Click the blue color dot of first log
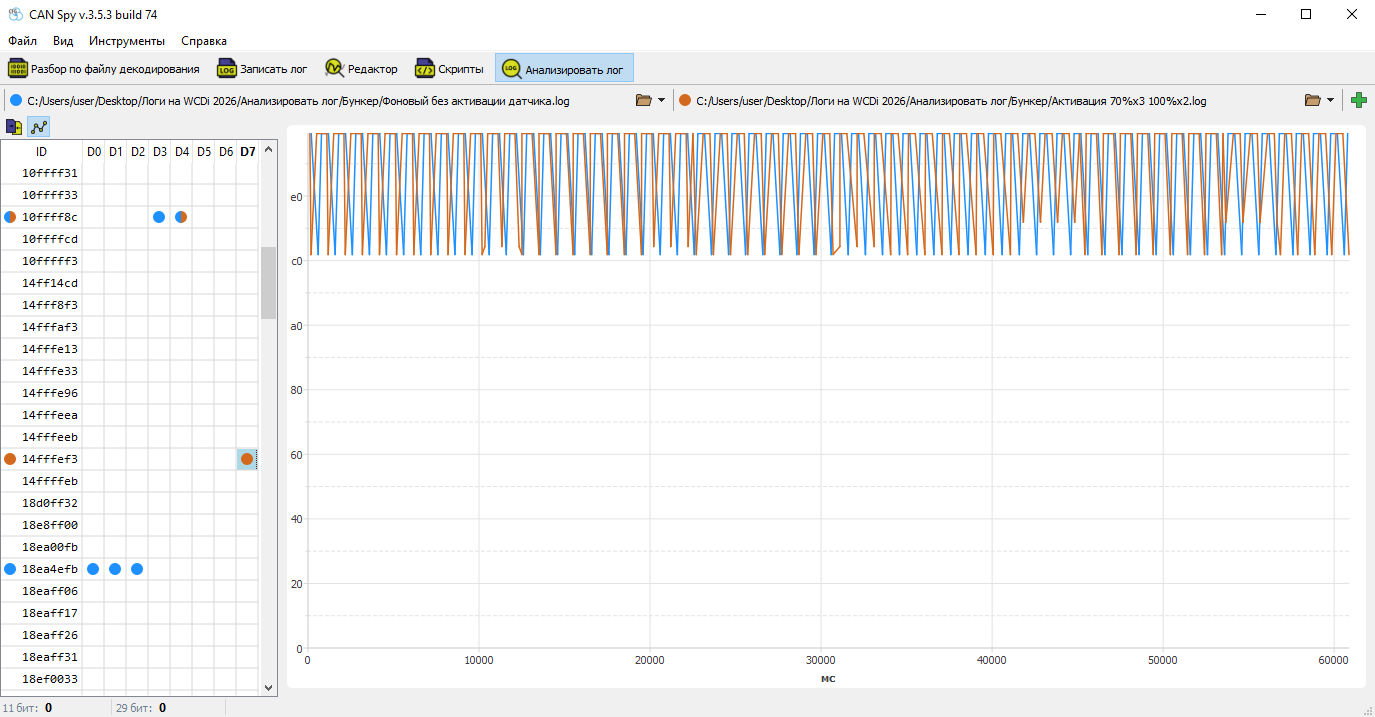This screenshot has height=717, width=1375. (x=15, y=100)
